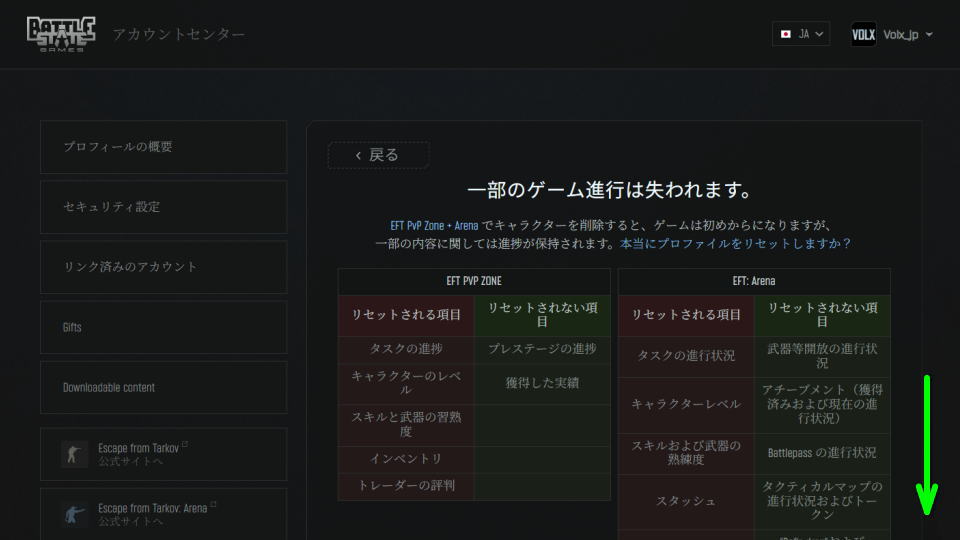Screen dimensions: 960x540
Task: Click the Japanese flag icon
Action: (786, 34)
